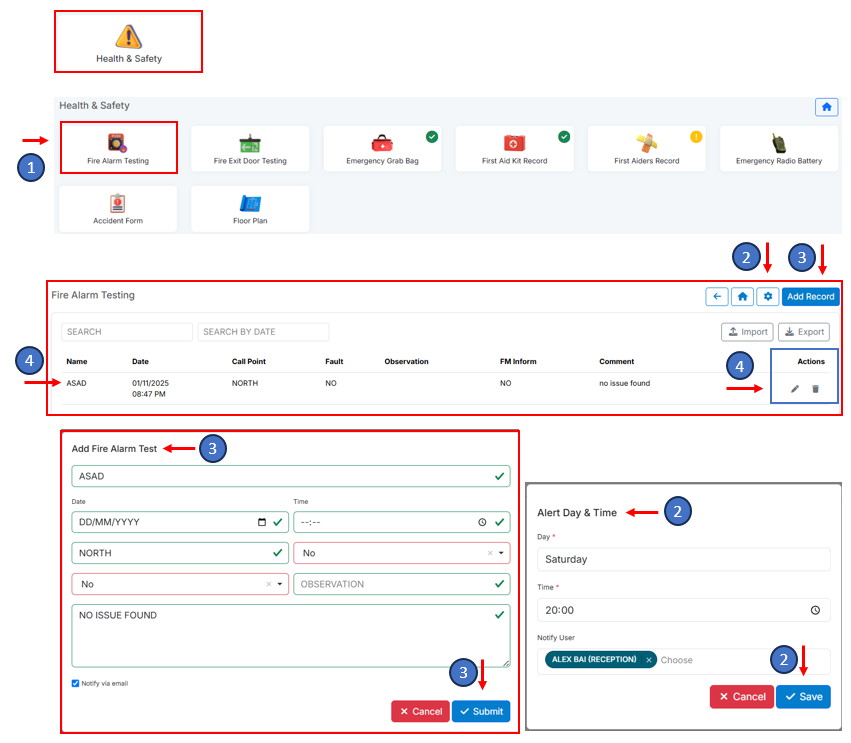
Task: Open the Emergency Grab Bag tile
Action: (x=382, y=148)
